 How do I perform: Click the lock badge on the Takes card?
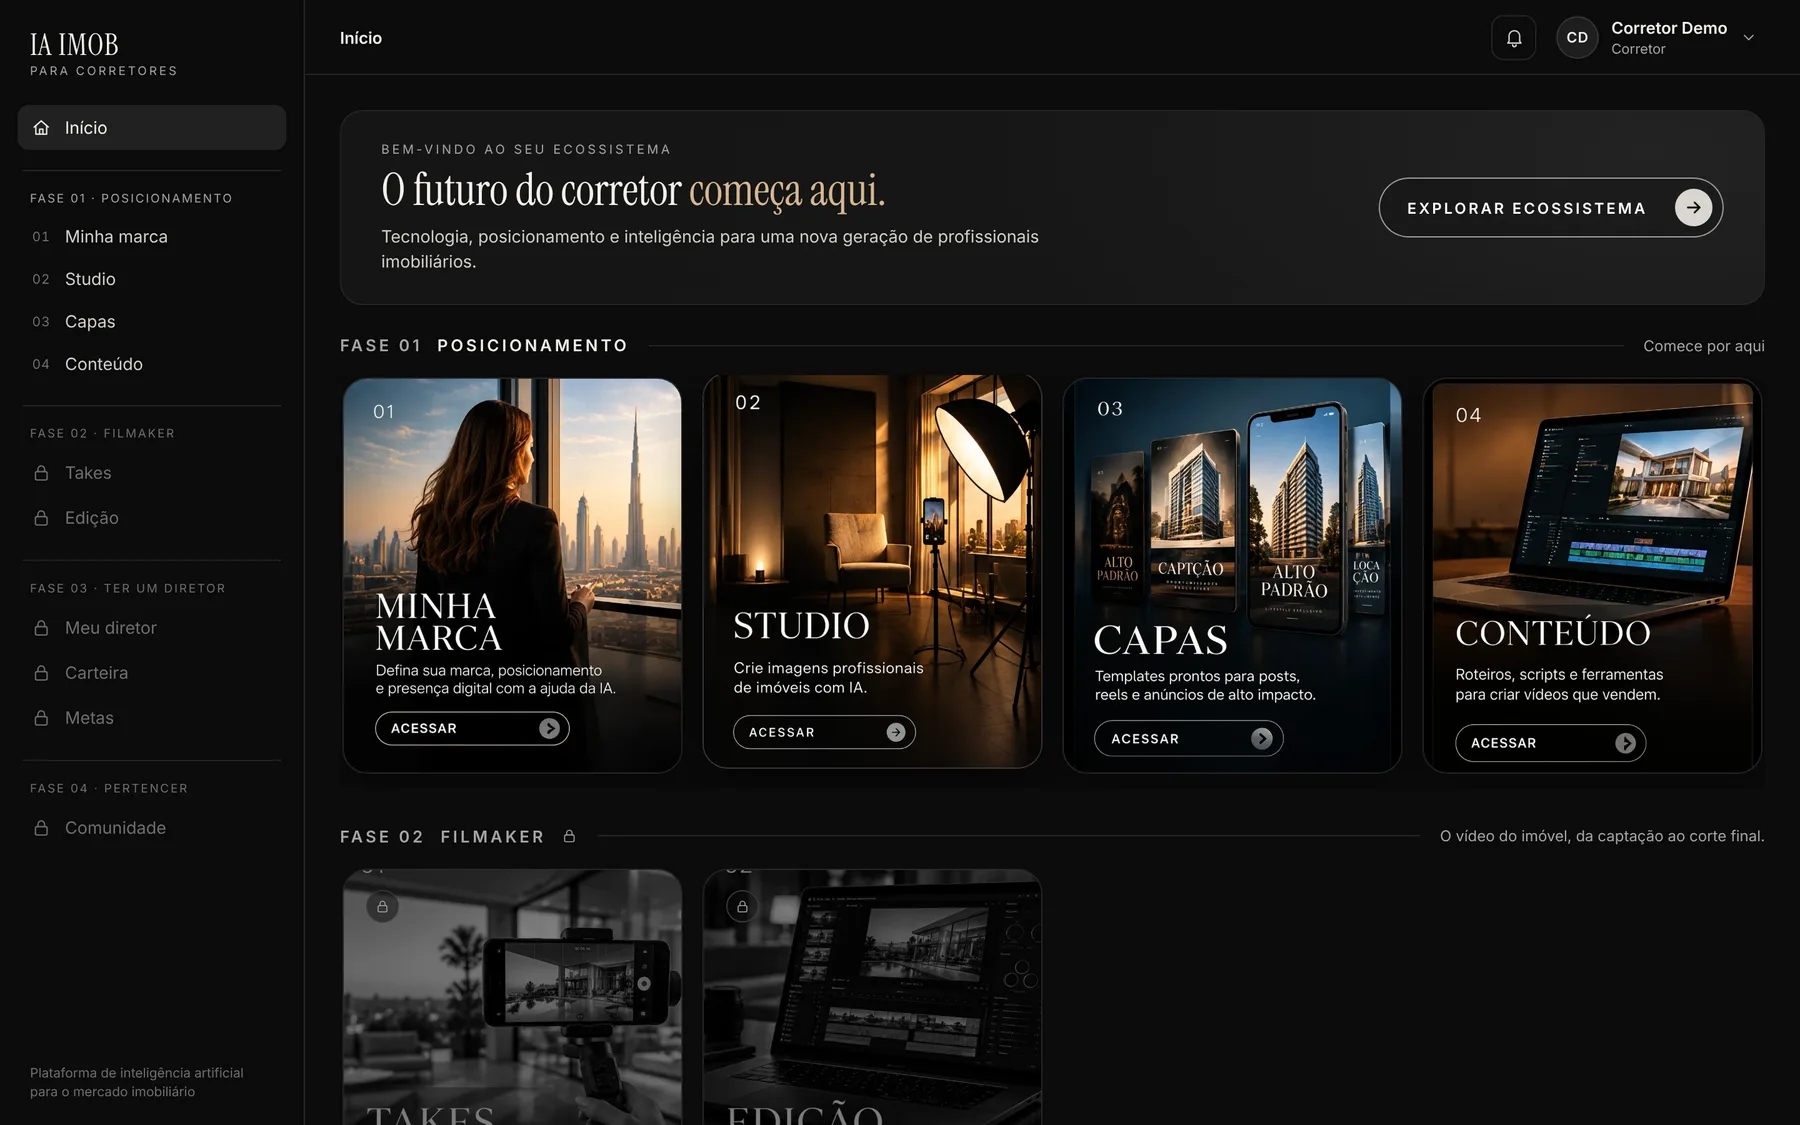pyautogui.click(x=382, y=906)
